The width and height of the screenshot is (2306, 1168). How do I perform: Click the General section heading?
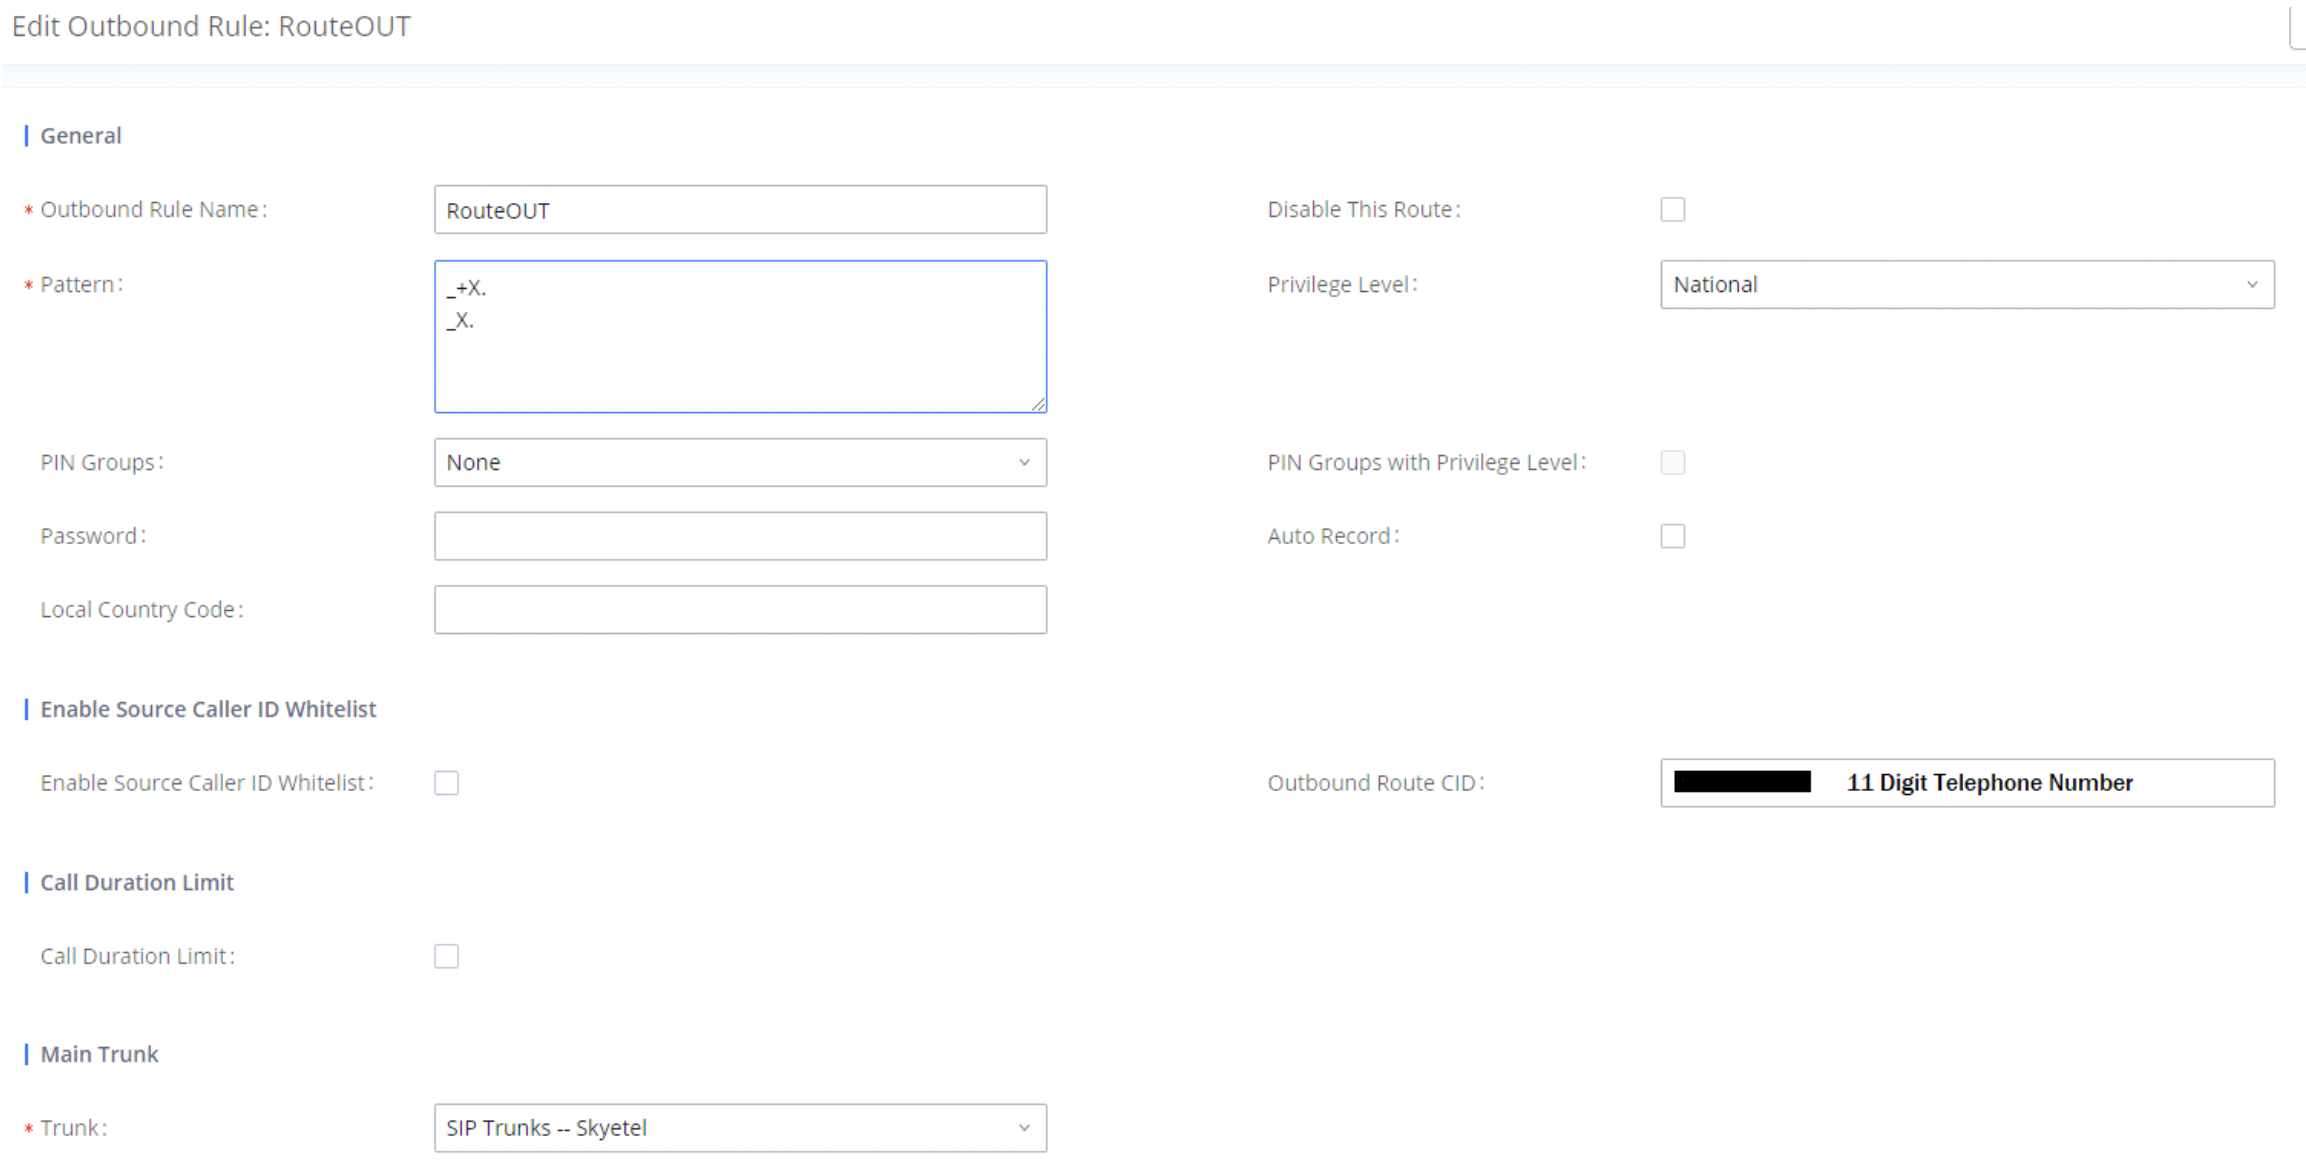pyautogui.click(x=81, y=136)
